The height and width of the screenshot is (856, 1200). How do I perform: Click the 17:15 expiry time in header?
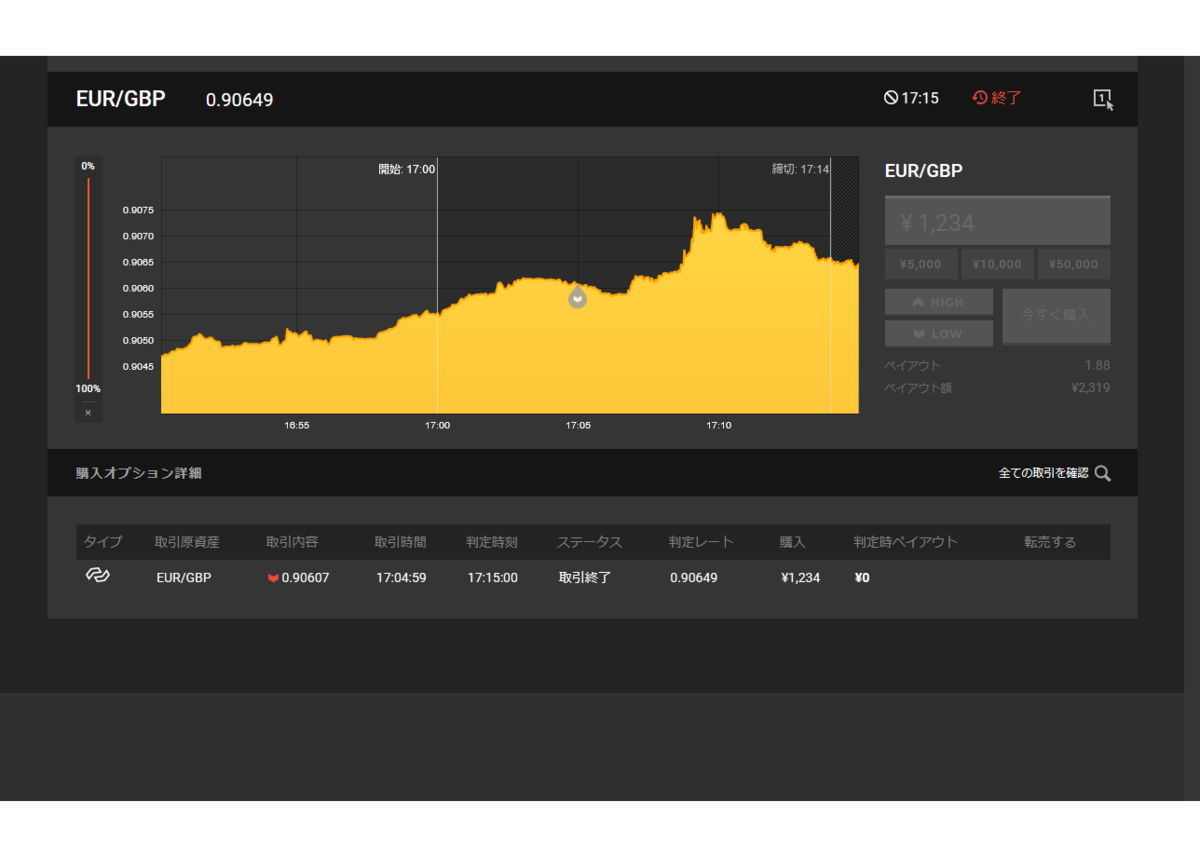920,98
